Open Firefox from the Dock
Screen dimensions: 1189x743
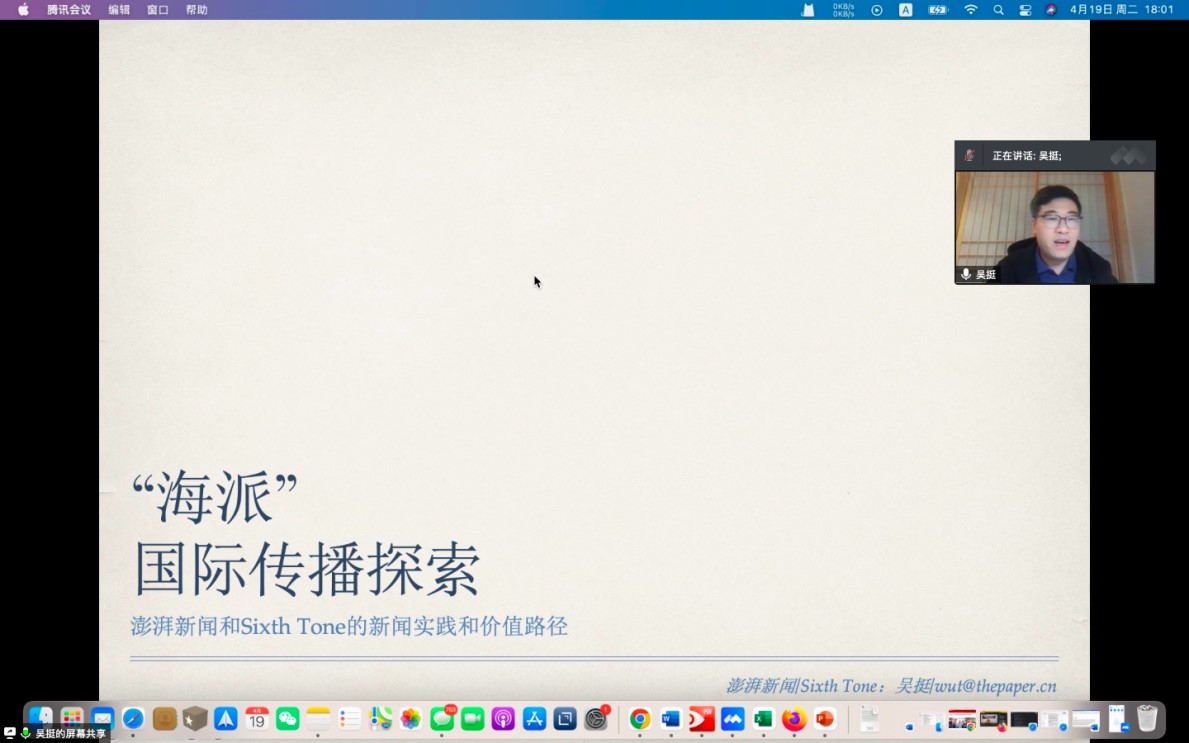coord(794,719)
